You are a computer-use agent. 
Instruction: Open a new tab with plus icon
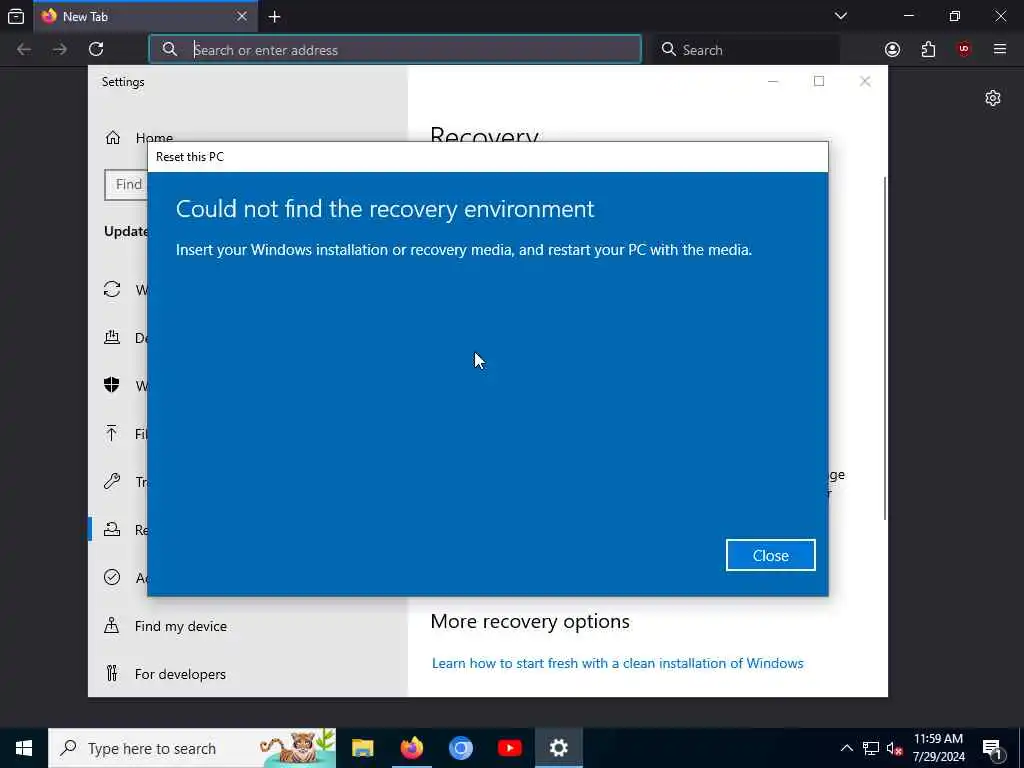(274, 16)
